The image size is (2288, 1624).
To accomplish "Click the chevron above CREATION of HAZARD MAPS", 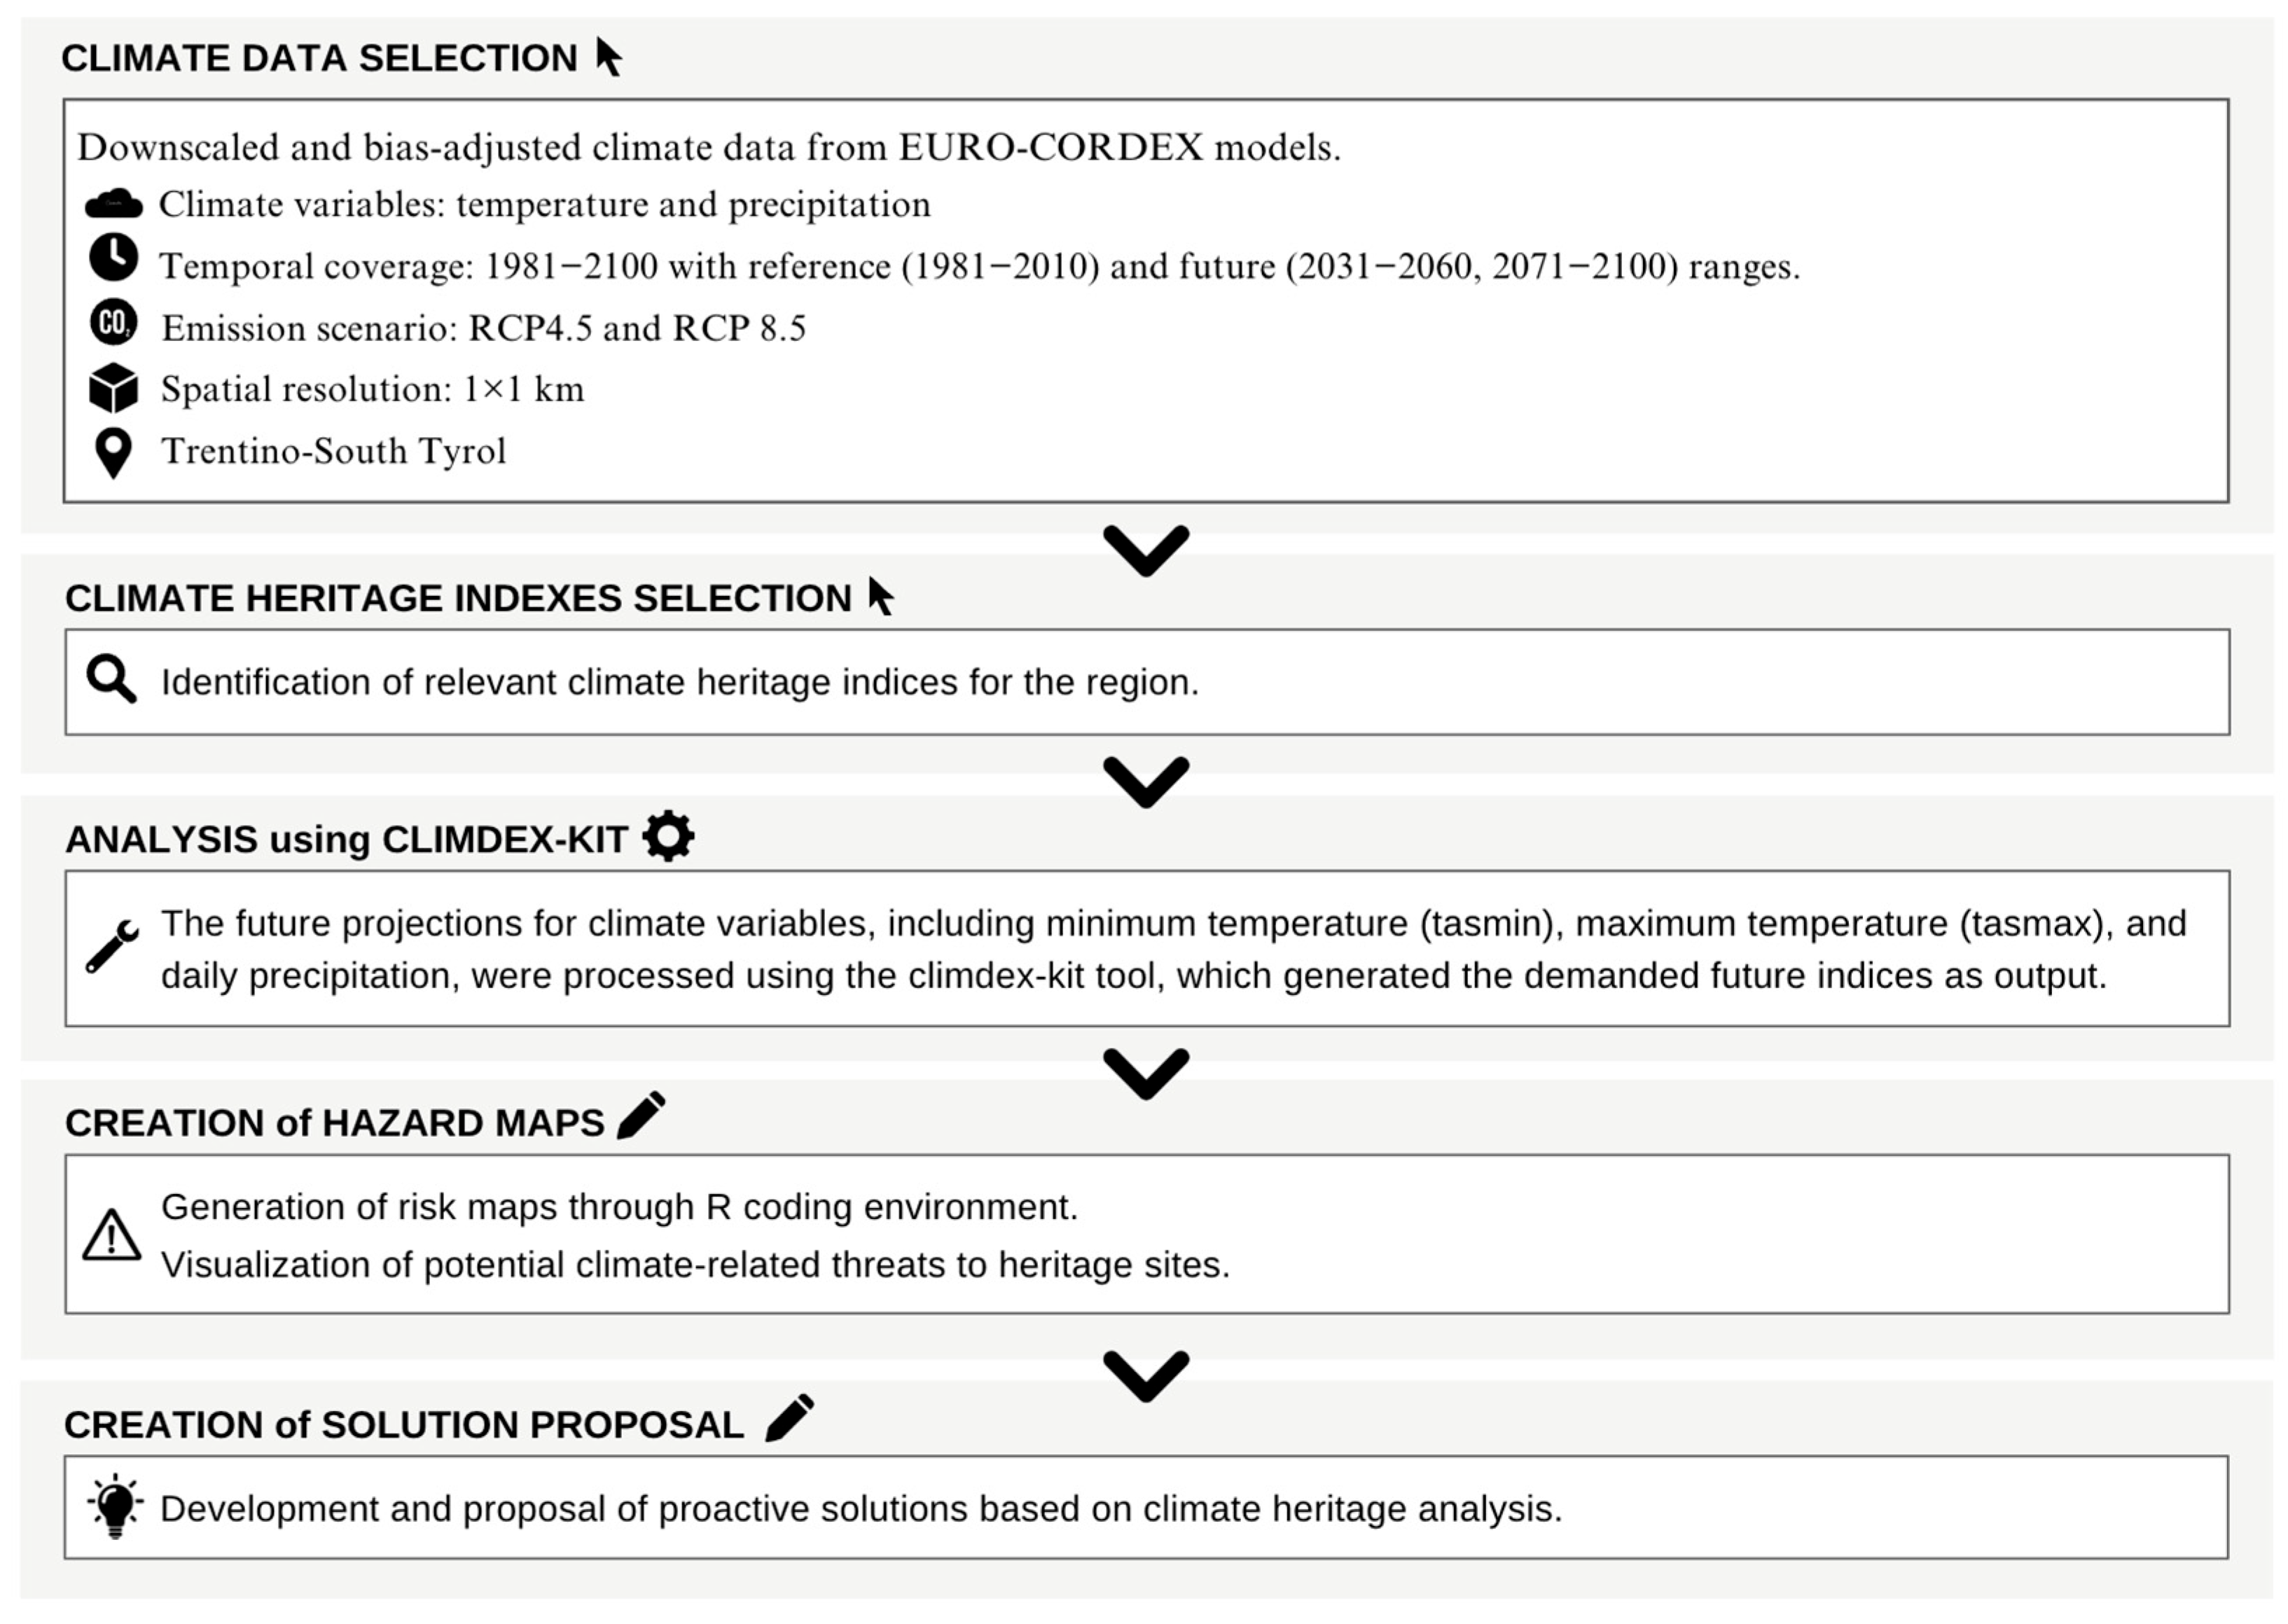I will [x=1146, y=1074].
